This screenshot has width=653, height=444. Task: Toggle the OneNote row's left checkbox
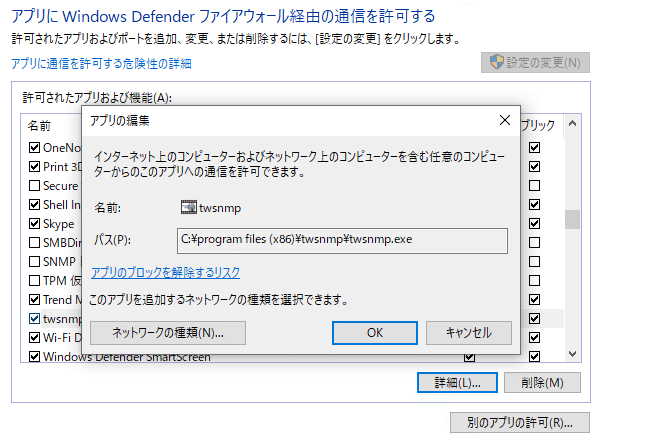35,147
